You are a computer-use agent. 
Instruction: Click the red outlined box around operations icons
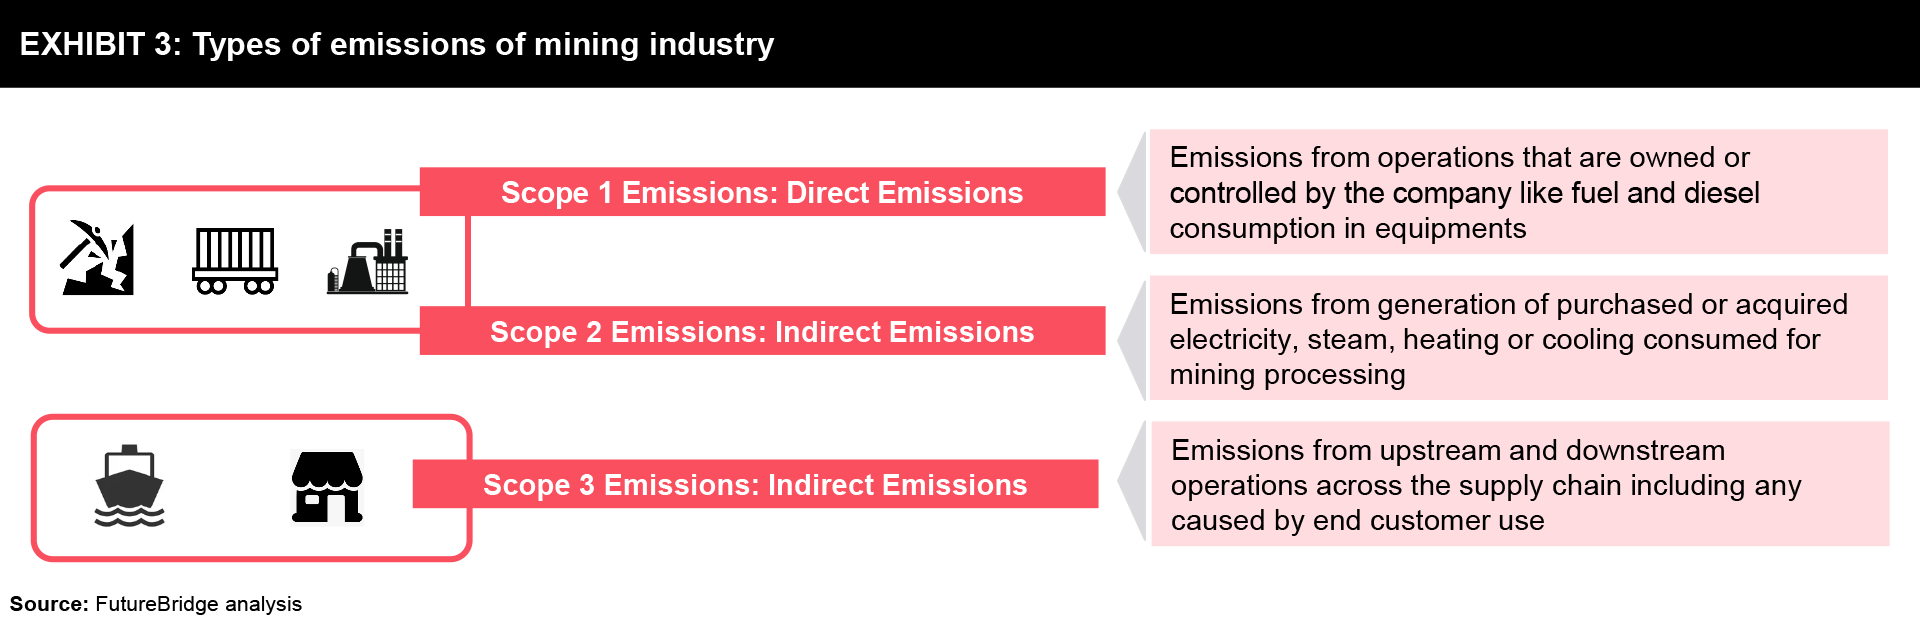249,259
